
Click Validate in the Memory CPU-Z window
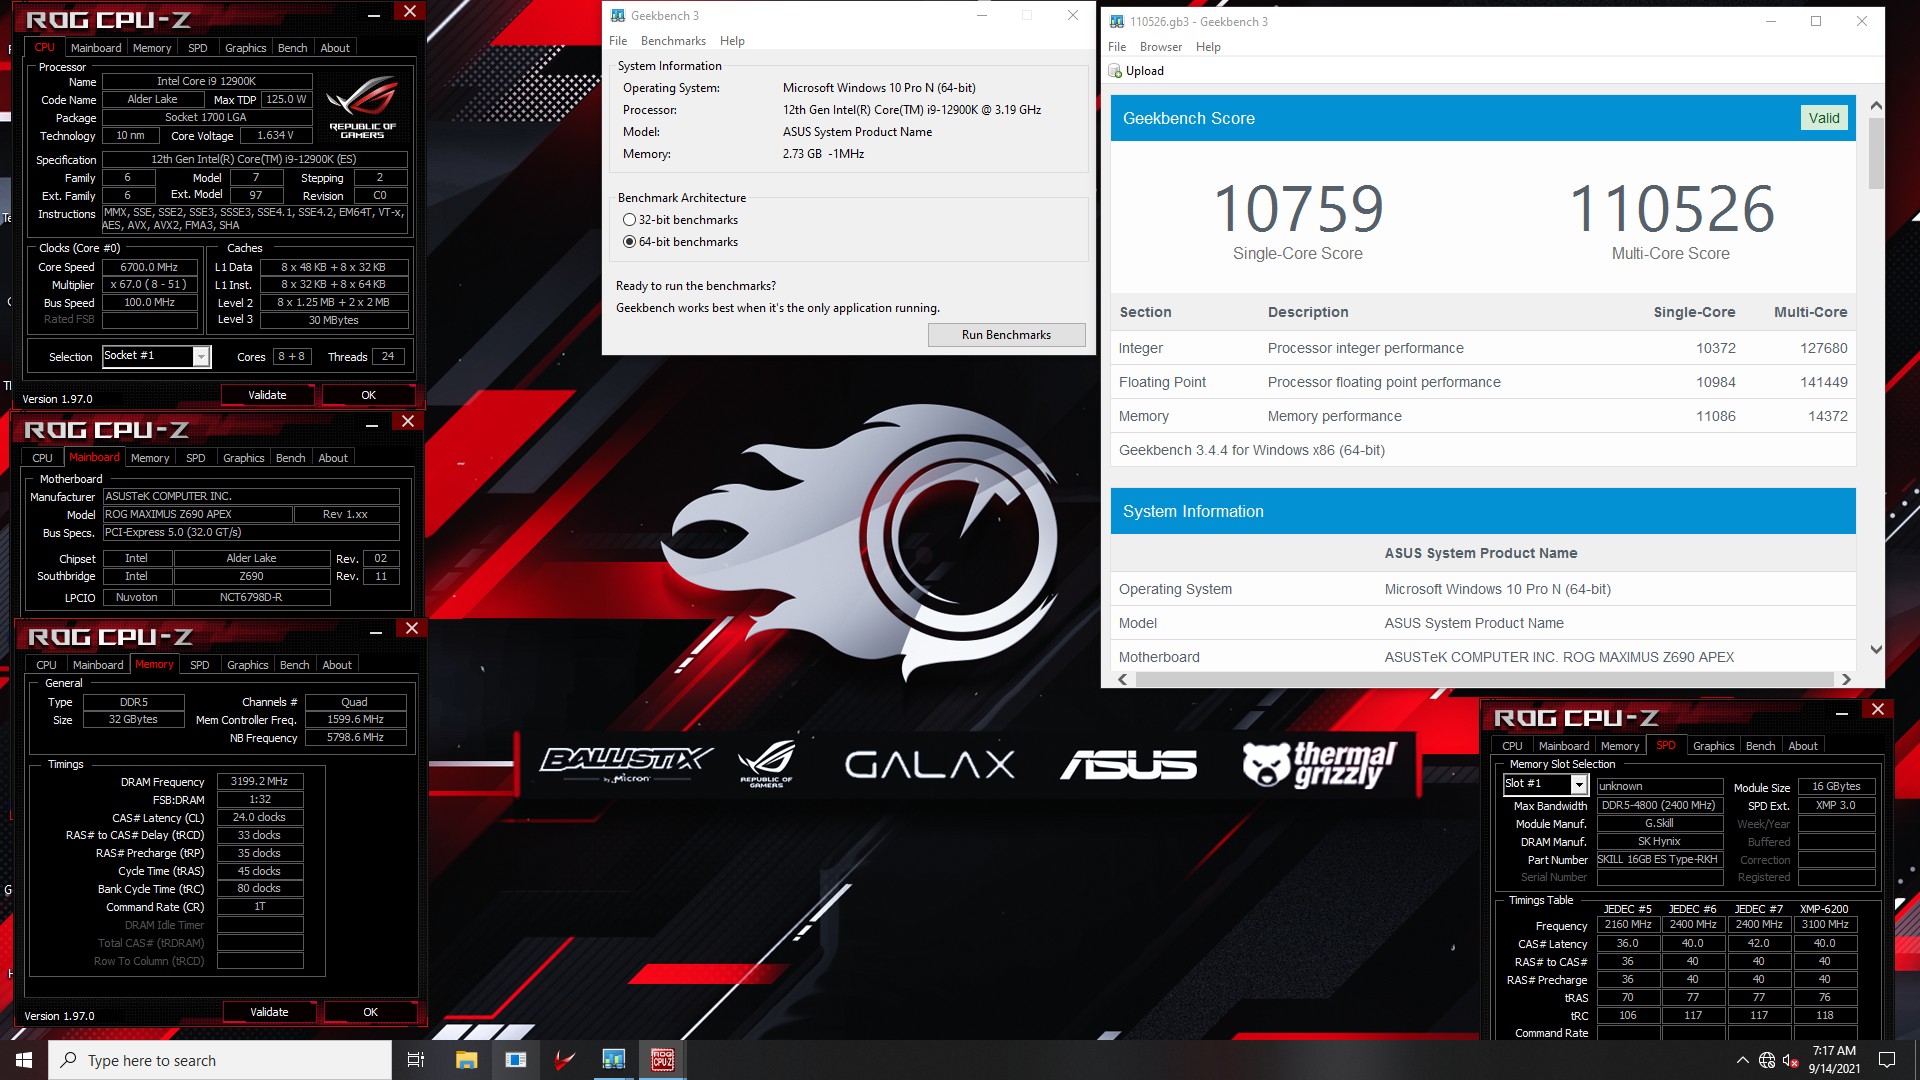pyautogui.click(x=269, y=1012)
